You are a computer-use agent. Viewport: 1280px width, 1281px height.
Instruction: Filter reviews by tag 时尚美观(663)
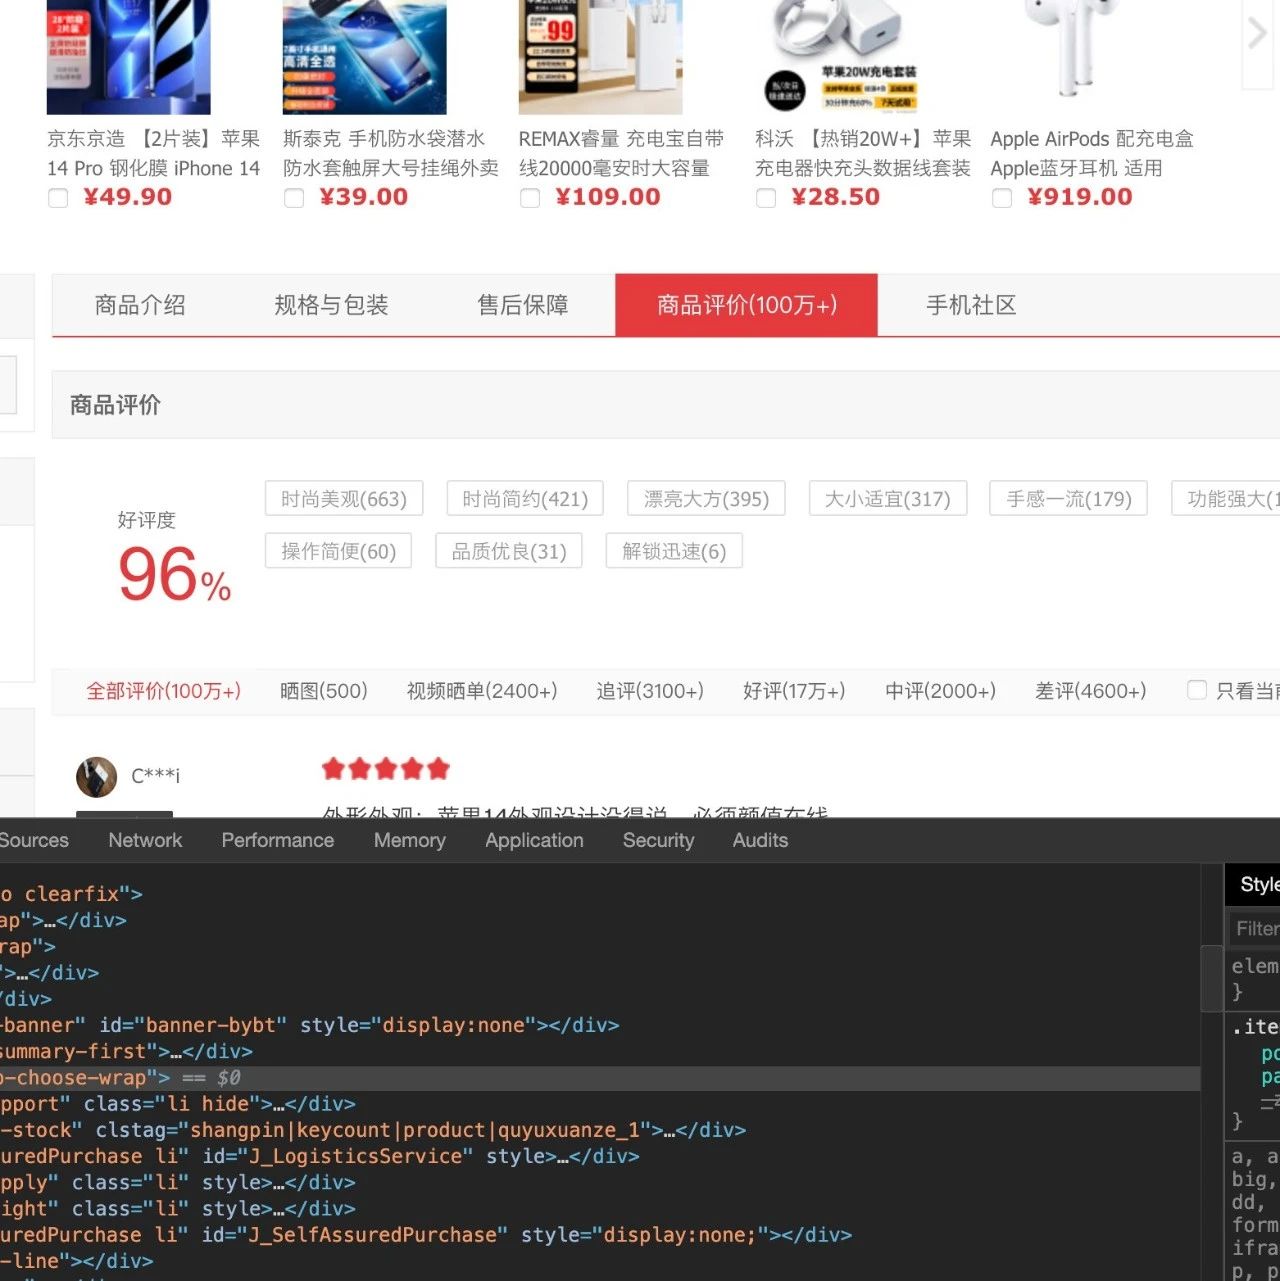point(344,499)
